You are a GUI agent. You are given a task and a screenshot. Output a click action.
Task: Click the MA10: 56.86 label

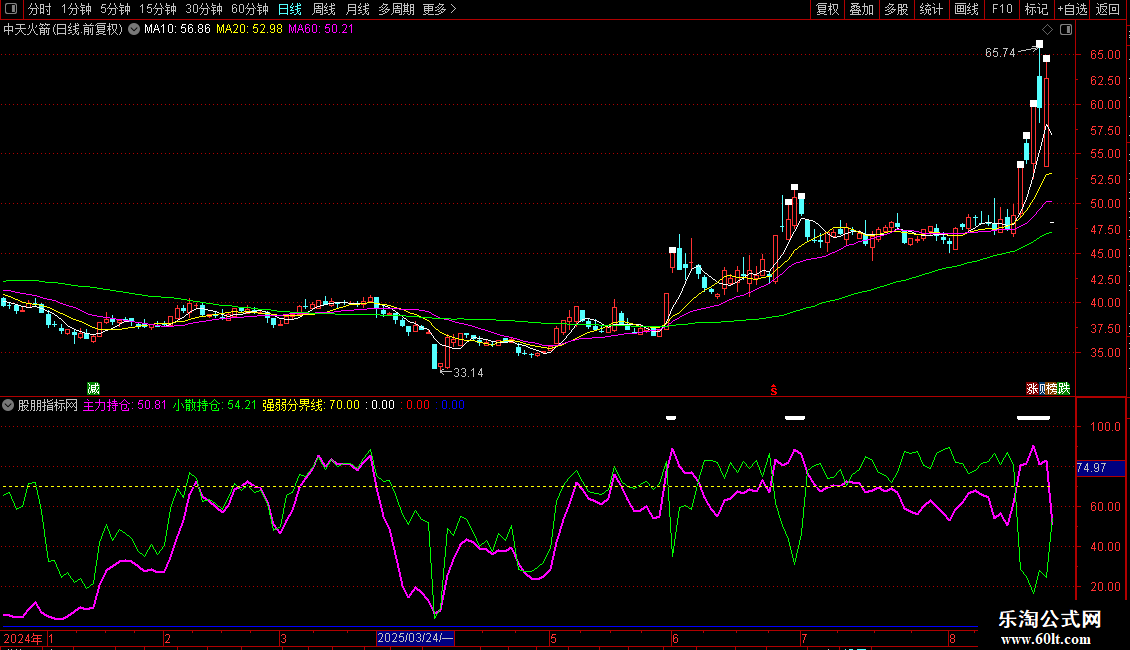pyautogui.click(x=177, y=30)
